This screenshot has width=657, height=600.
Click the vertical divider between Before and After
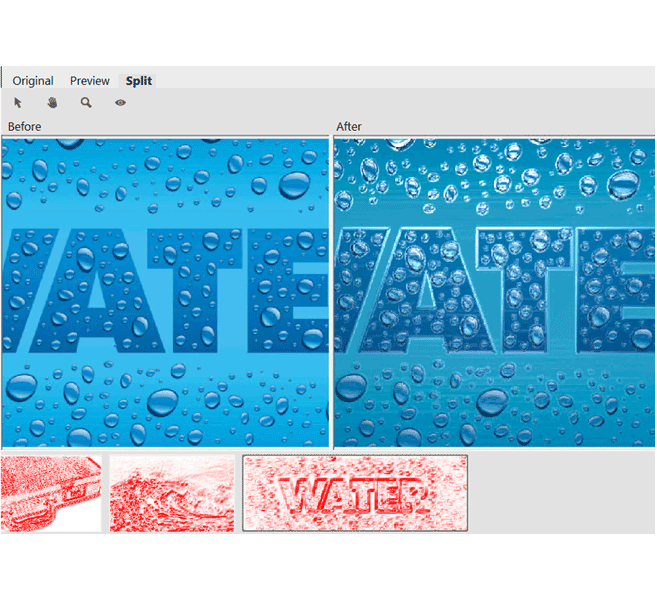click(x=331, y=292)
